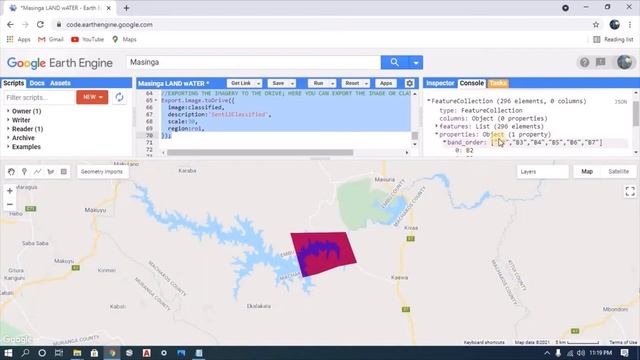The width and height of the screenshot is (640, 360).
Task: Open the Earth Engine user account avatar
Action: pos(624,62)
